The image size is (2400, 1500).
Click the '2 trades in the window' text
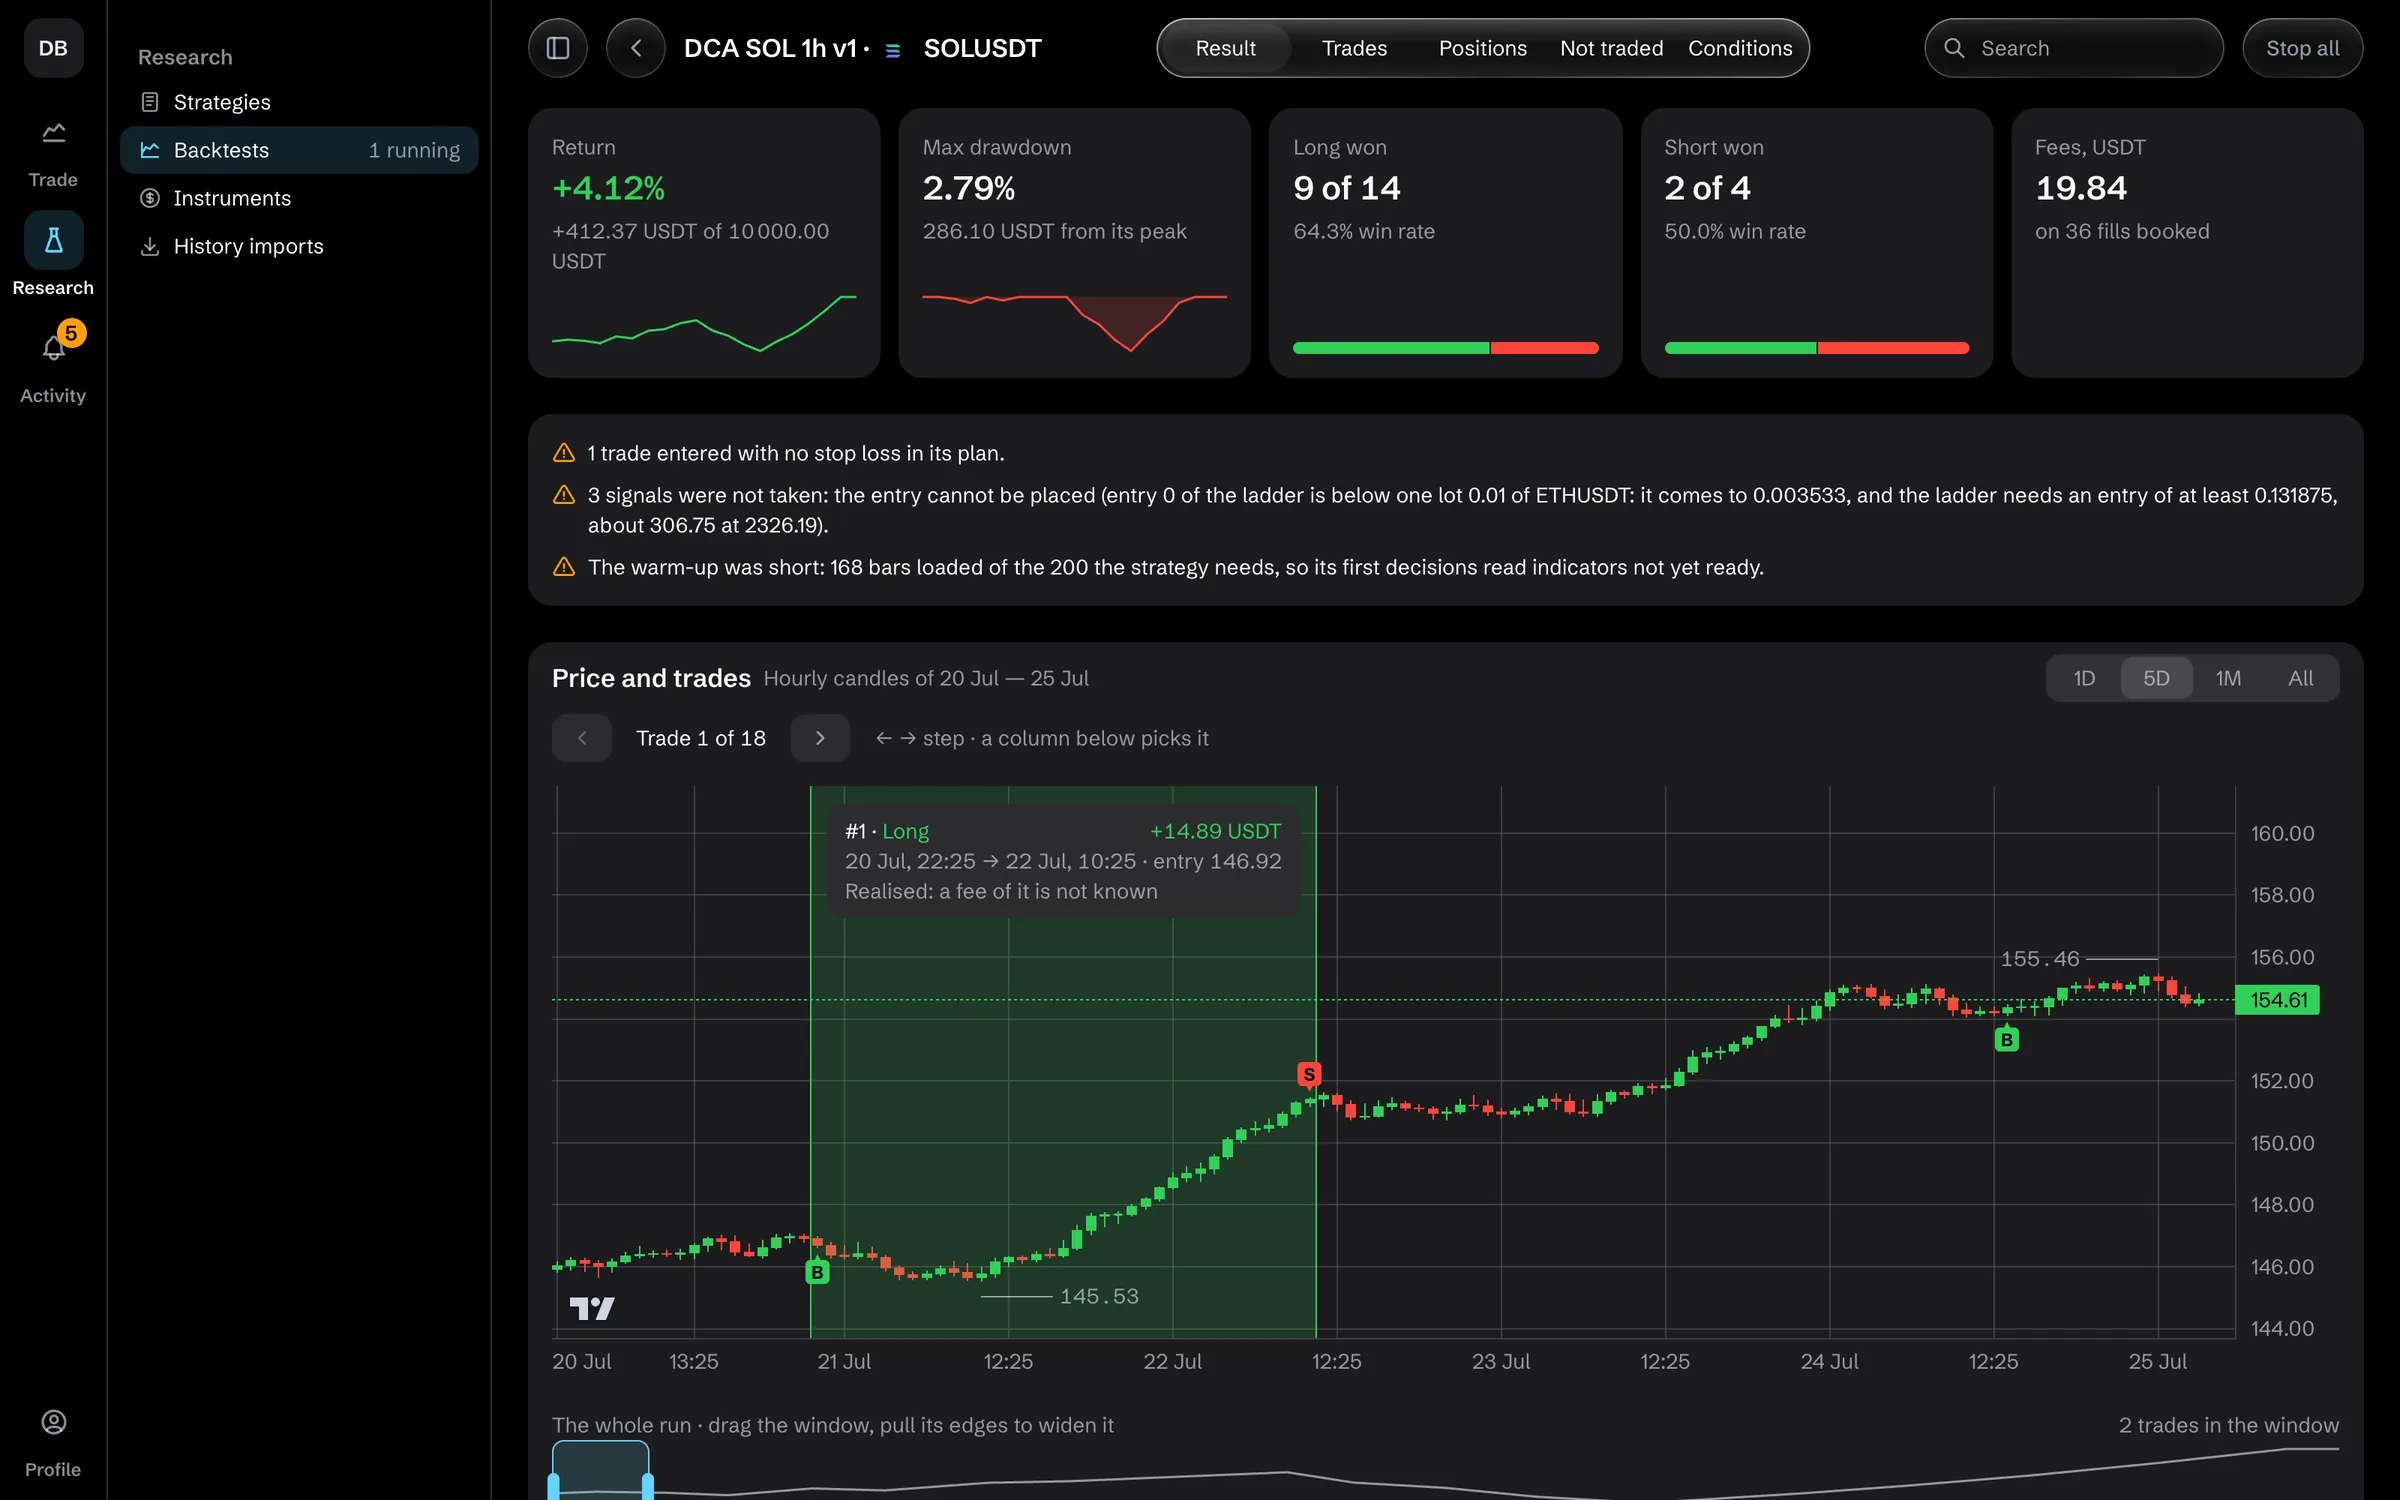[x=2228, y=1425]
